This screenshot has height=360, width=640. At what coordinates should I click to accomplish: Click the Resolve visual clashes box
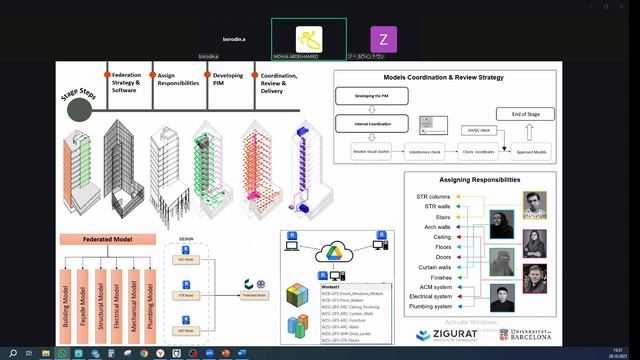[371, 151]
